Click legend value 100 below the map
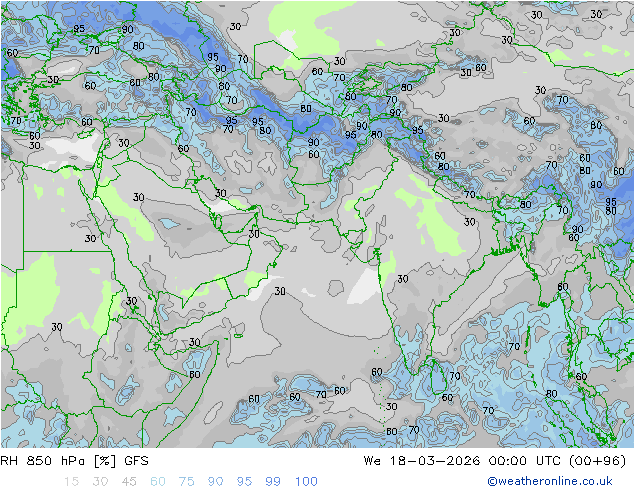This screenshot has width=634, height=490. (x=306, y=482)
